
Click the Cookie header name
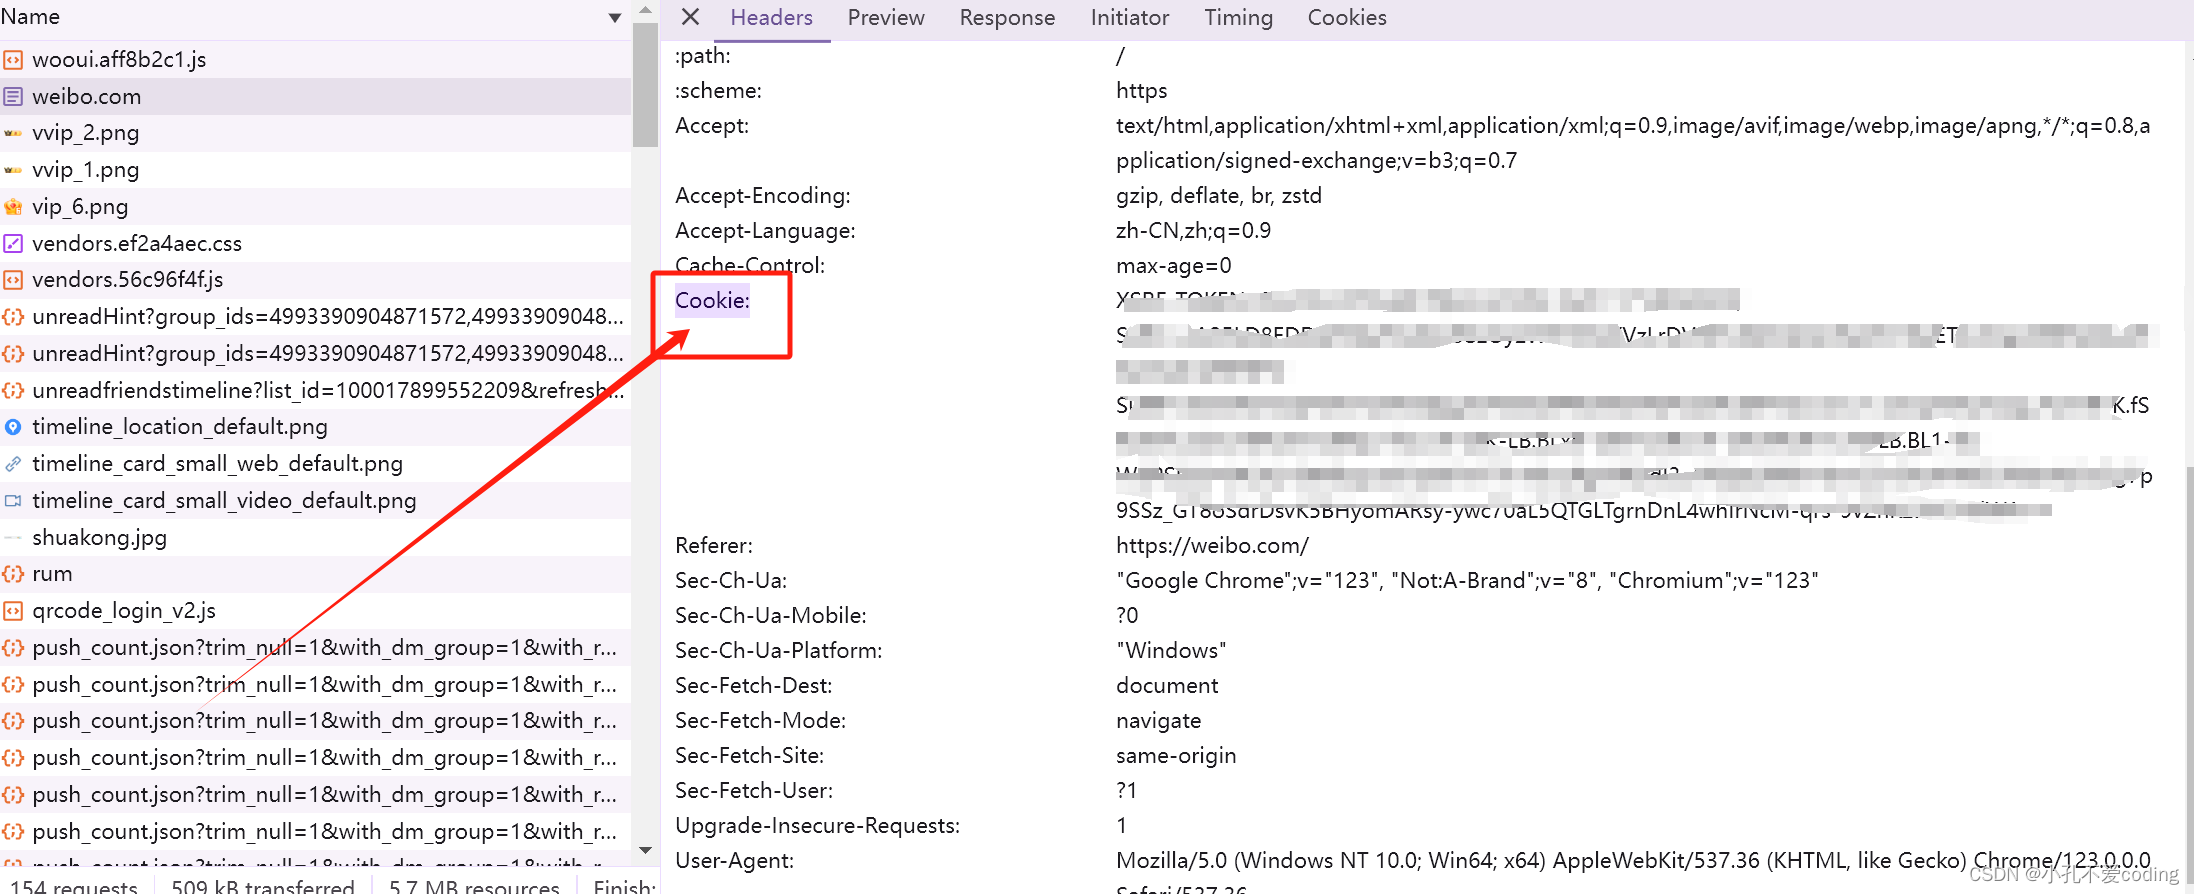(x=712, y=301)
